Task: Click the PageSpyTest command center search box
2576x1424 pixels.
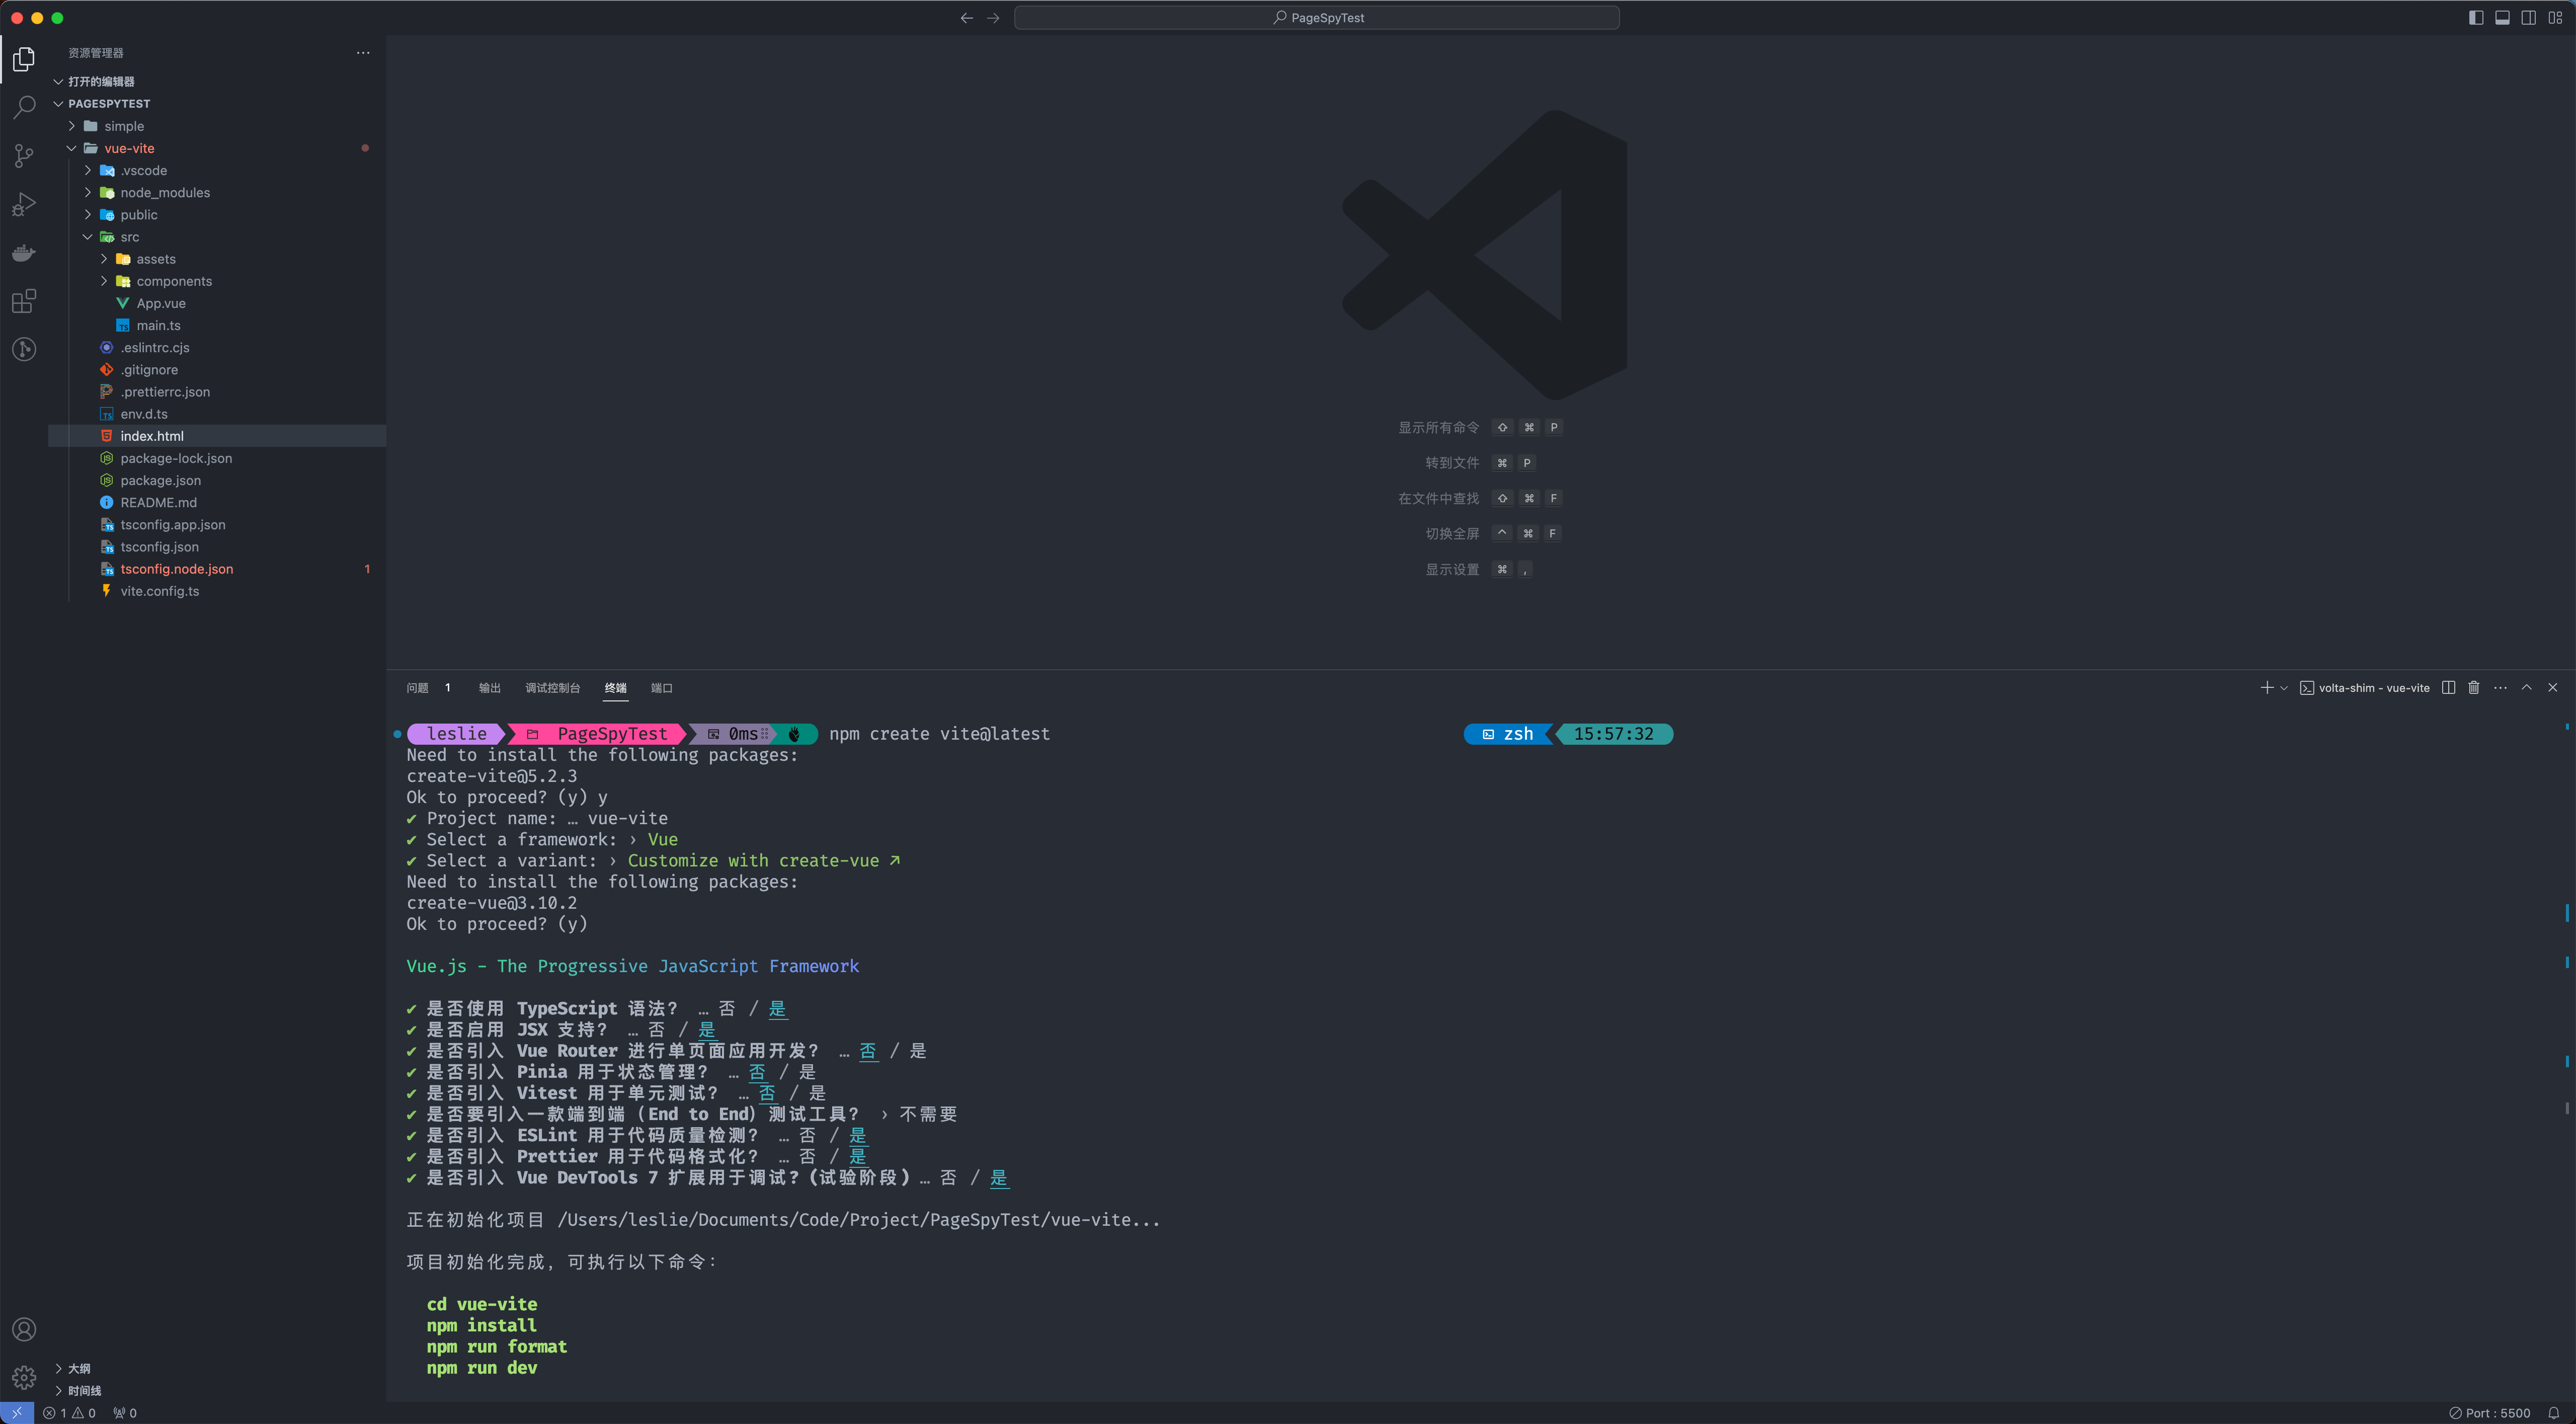Action: [x=1317, y=18]
